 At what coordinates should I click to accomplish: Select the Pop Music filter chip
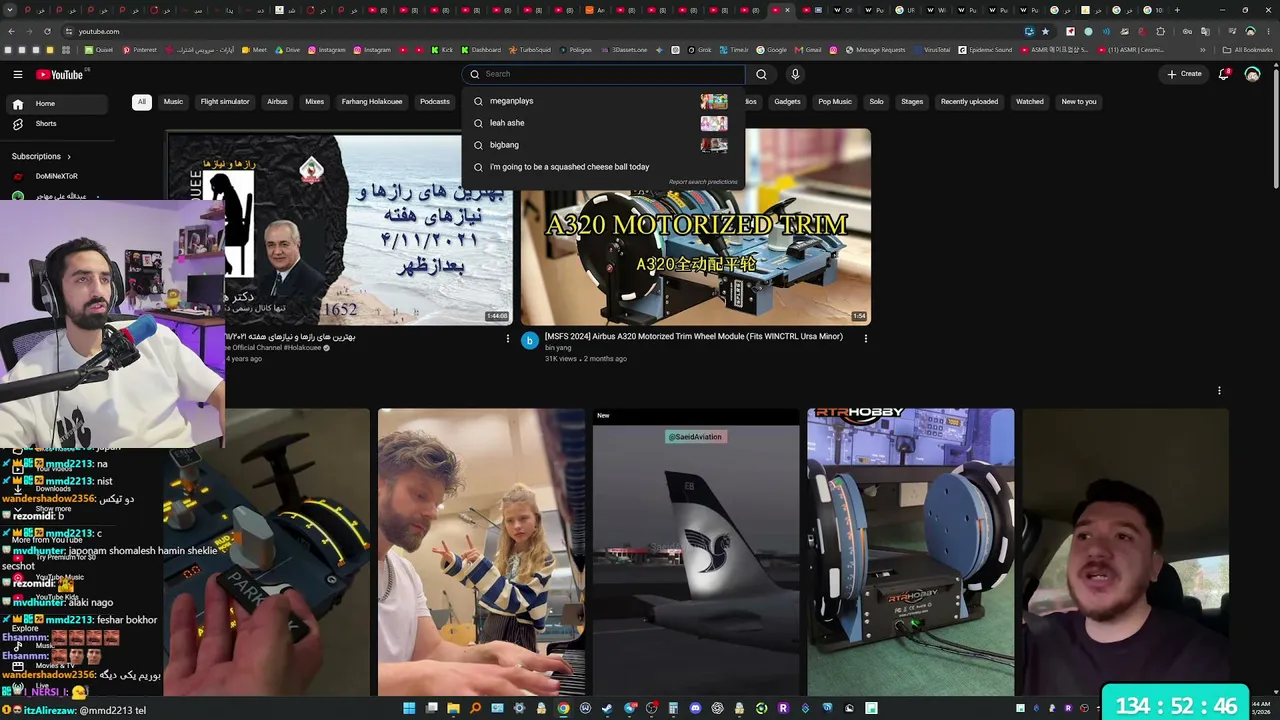[835, 101]
